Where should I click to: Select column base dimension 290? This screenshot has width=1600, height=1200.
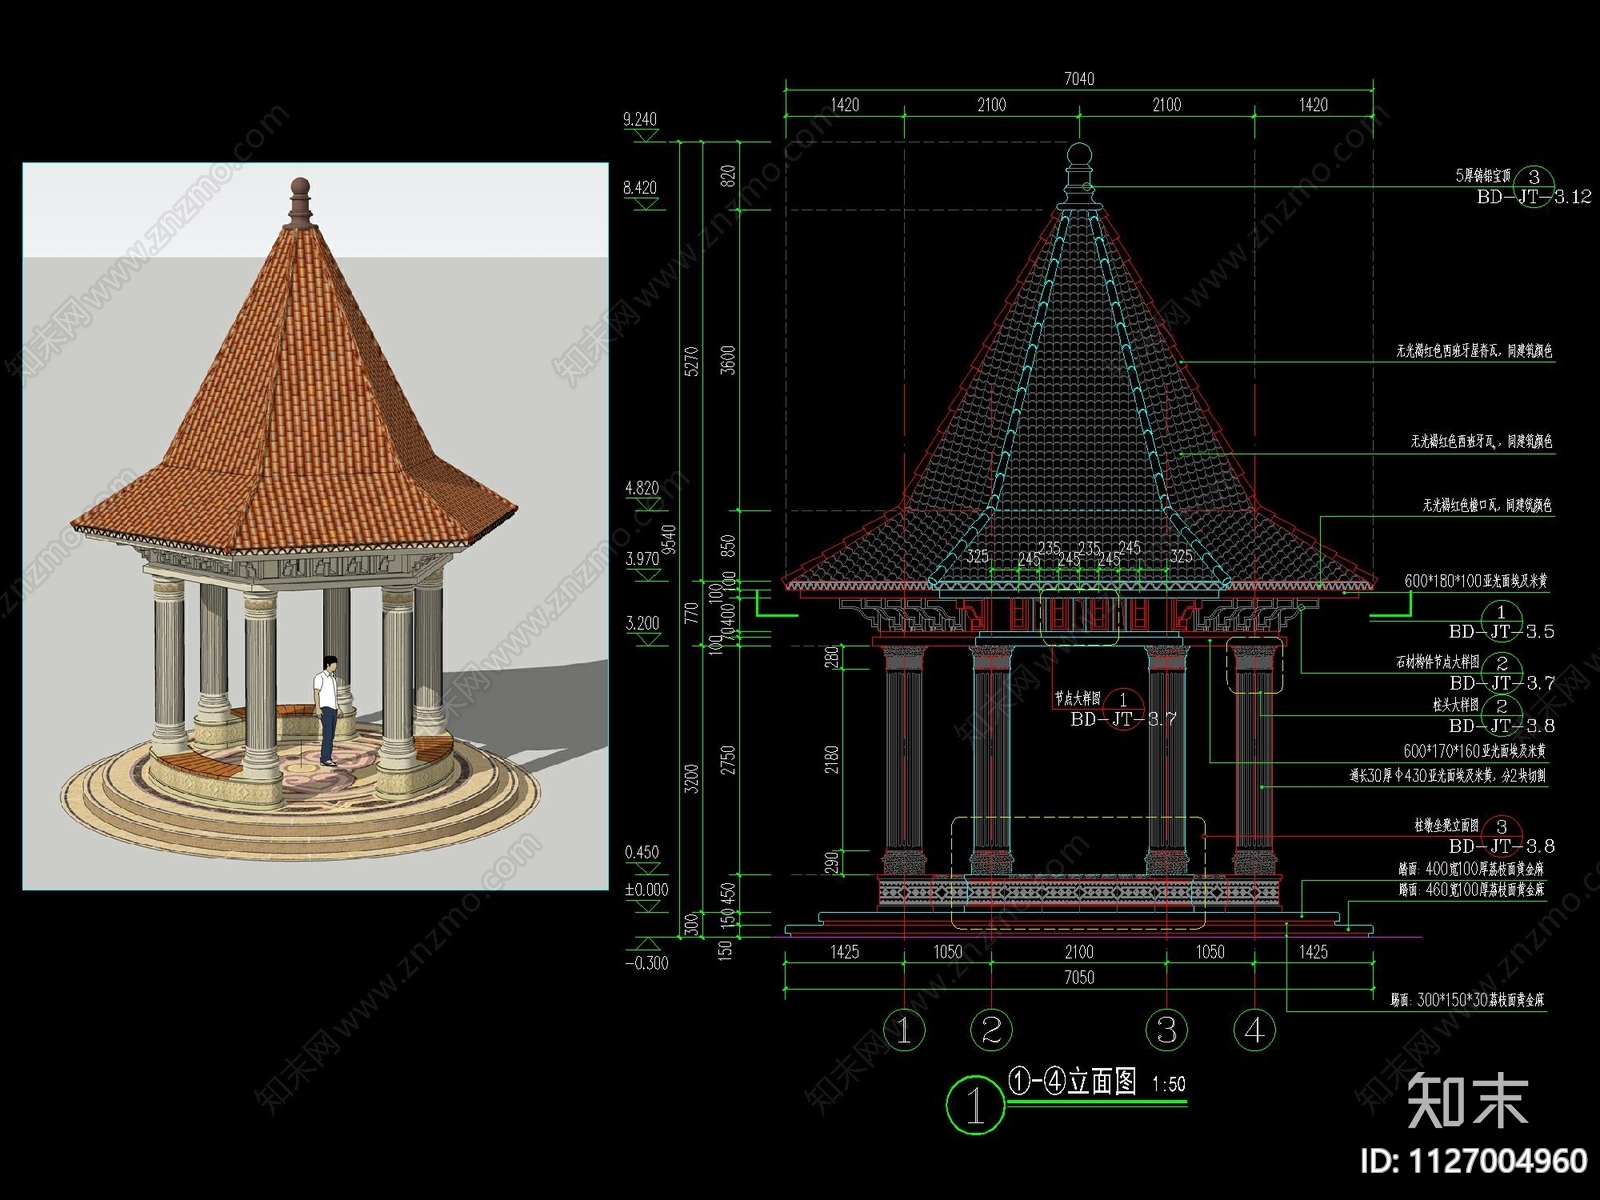832,863
